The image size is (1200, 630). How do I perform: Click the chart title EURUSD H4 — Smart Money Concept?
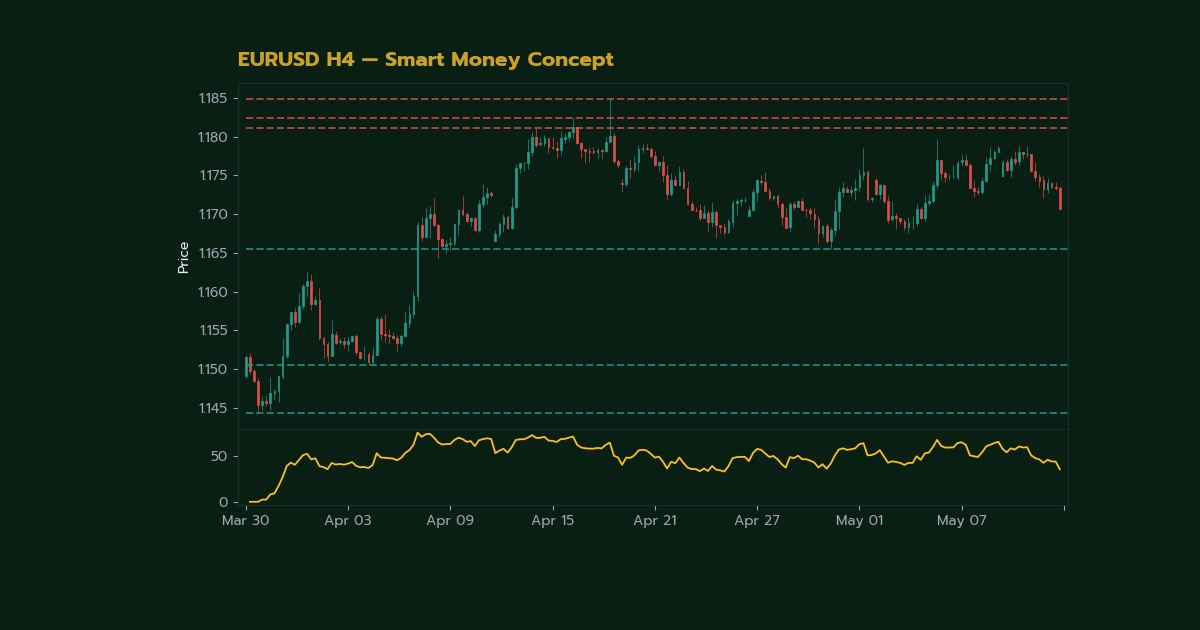click(x=425, y=60)
